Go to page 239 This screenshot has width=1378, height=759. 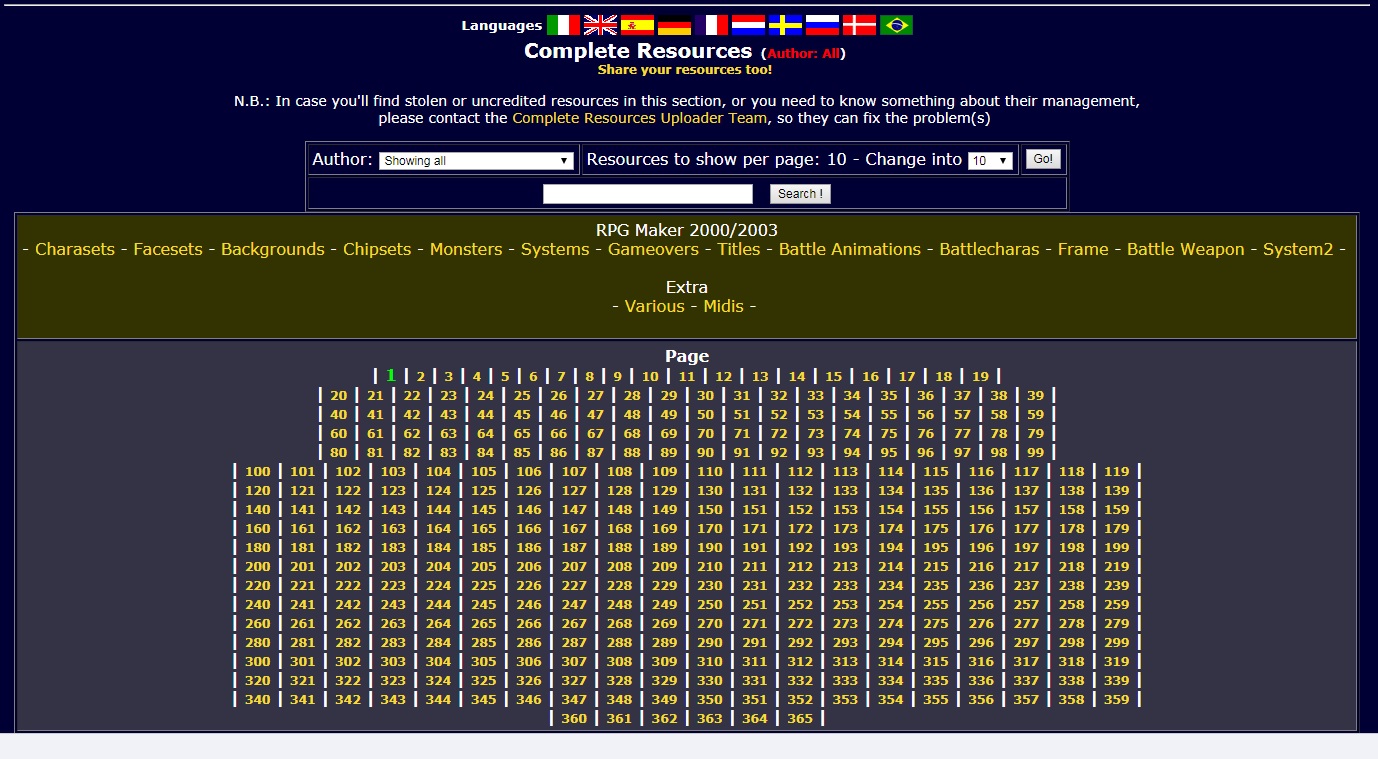(x=1117, y=586)
